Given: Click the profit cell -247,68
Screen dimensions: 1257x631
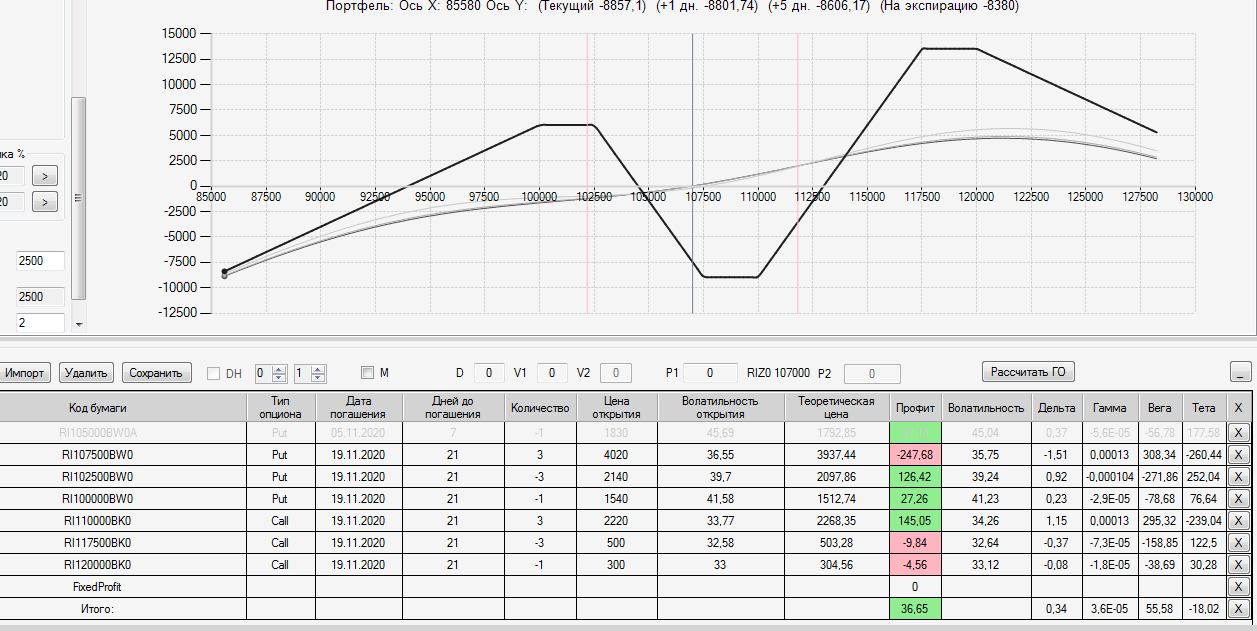Looking at the screenshot, I should pyautogui.click(x=916, y=455).
